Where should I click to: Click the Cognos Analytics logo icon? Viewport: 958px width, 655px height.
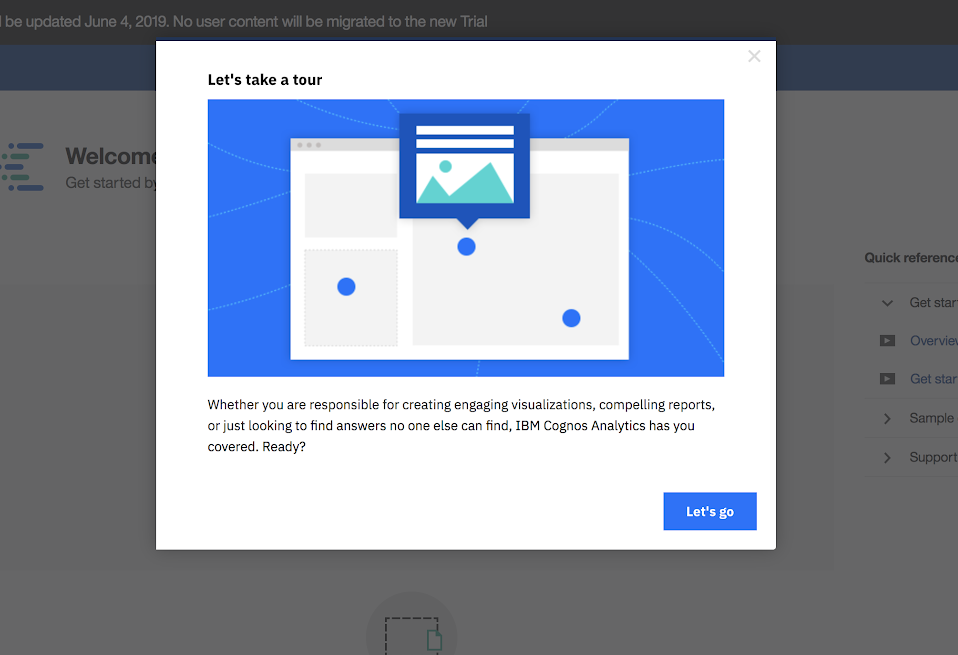click(x=23, y=167)
